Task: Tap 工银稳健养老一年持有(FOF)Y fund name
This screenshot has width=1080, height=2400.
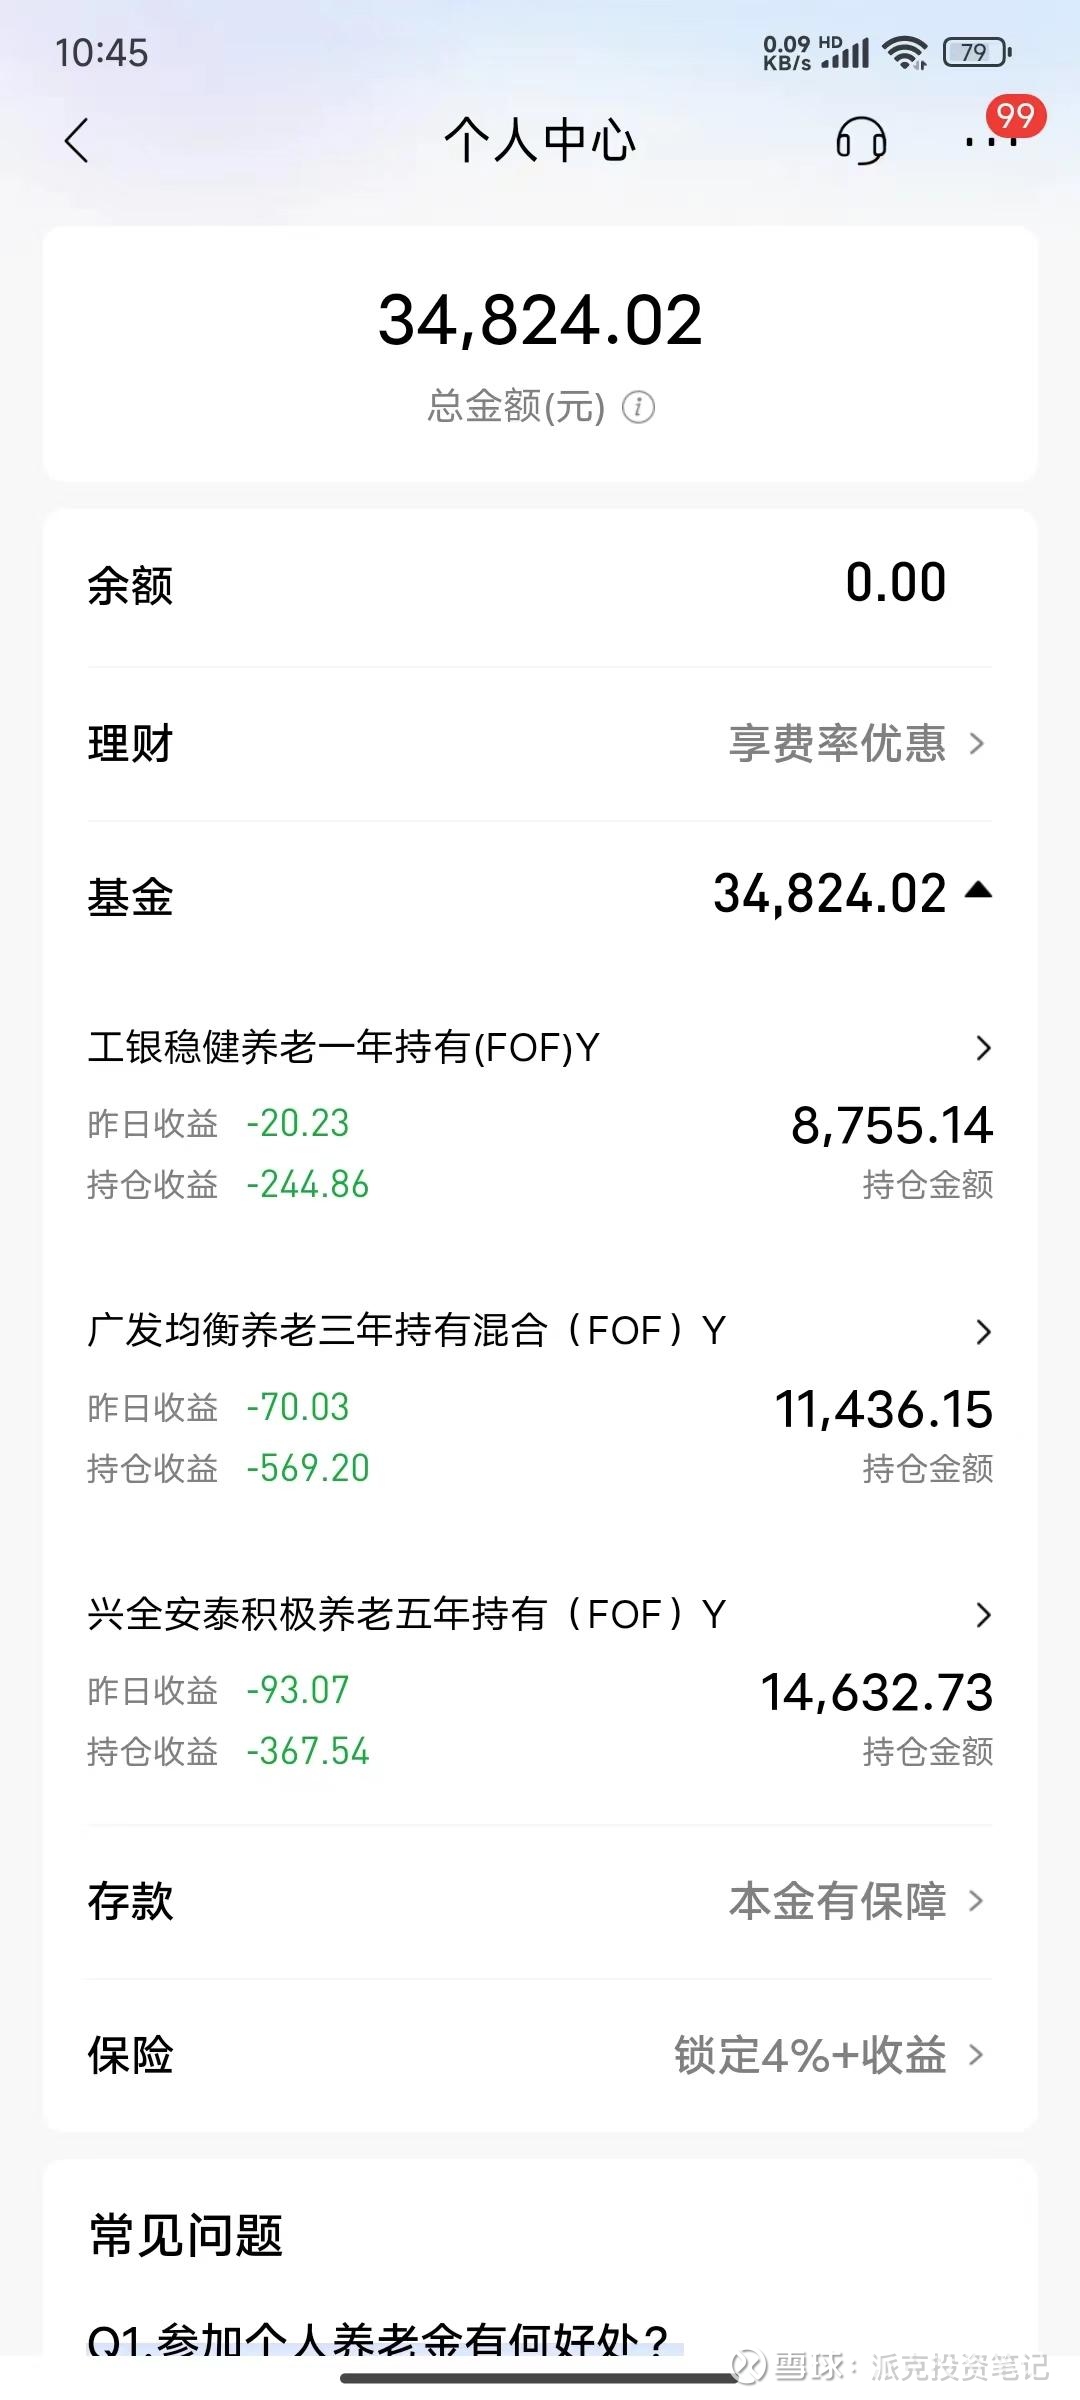Action: tap(343, 1048)
